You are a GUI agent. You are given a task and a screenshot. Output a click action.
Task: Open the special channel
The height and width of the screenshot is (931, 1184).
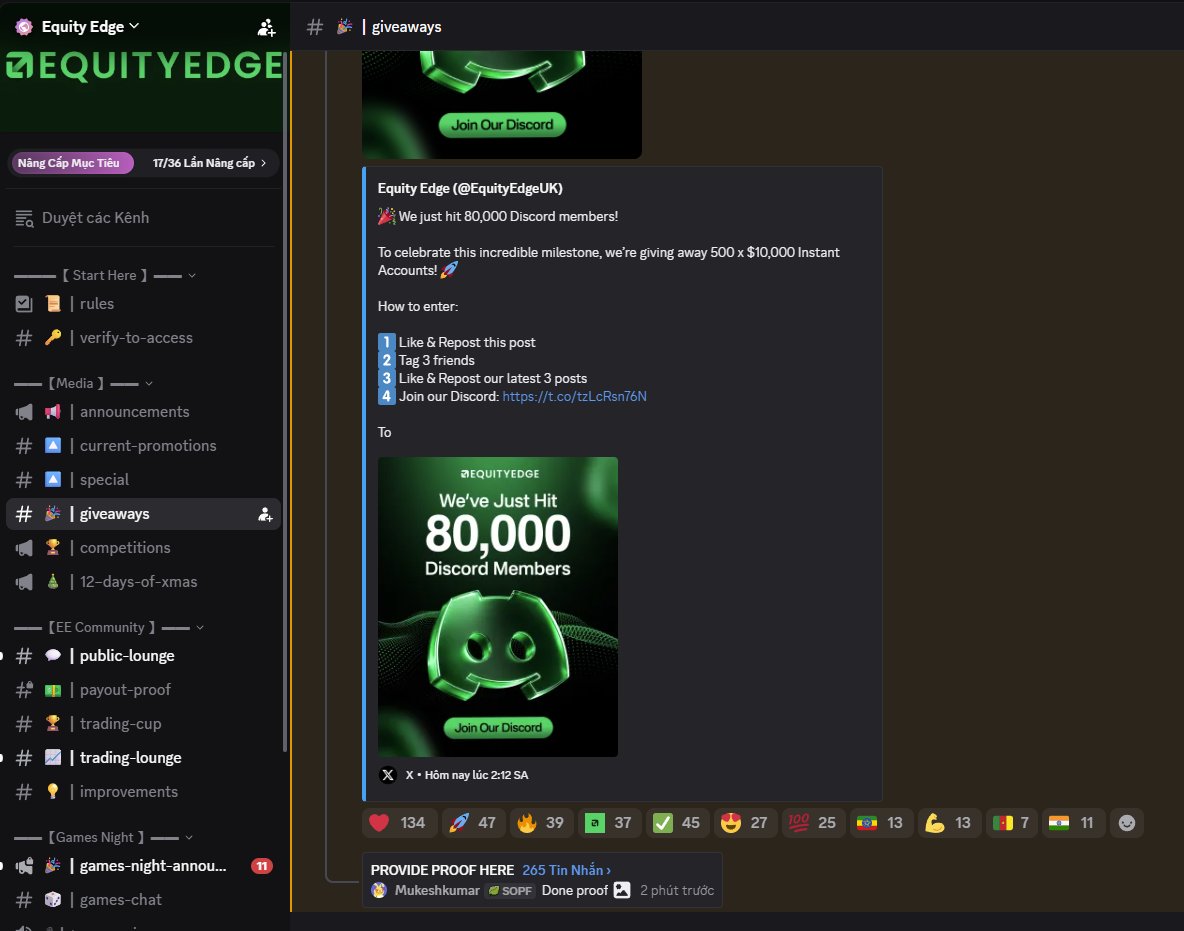tap(143, 479)
